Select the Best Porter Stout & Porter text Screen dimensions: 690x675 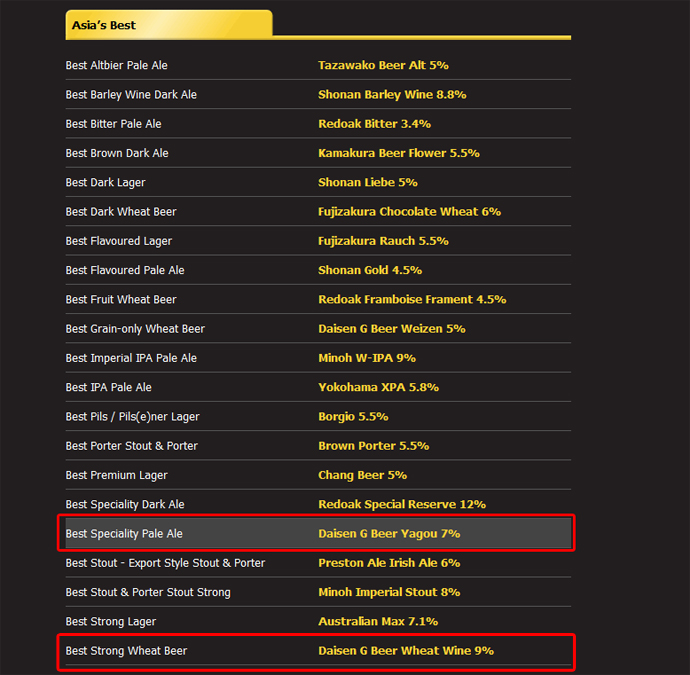click(132, 446)
